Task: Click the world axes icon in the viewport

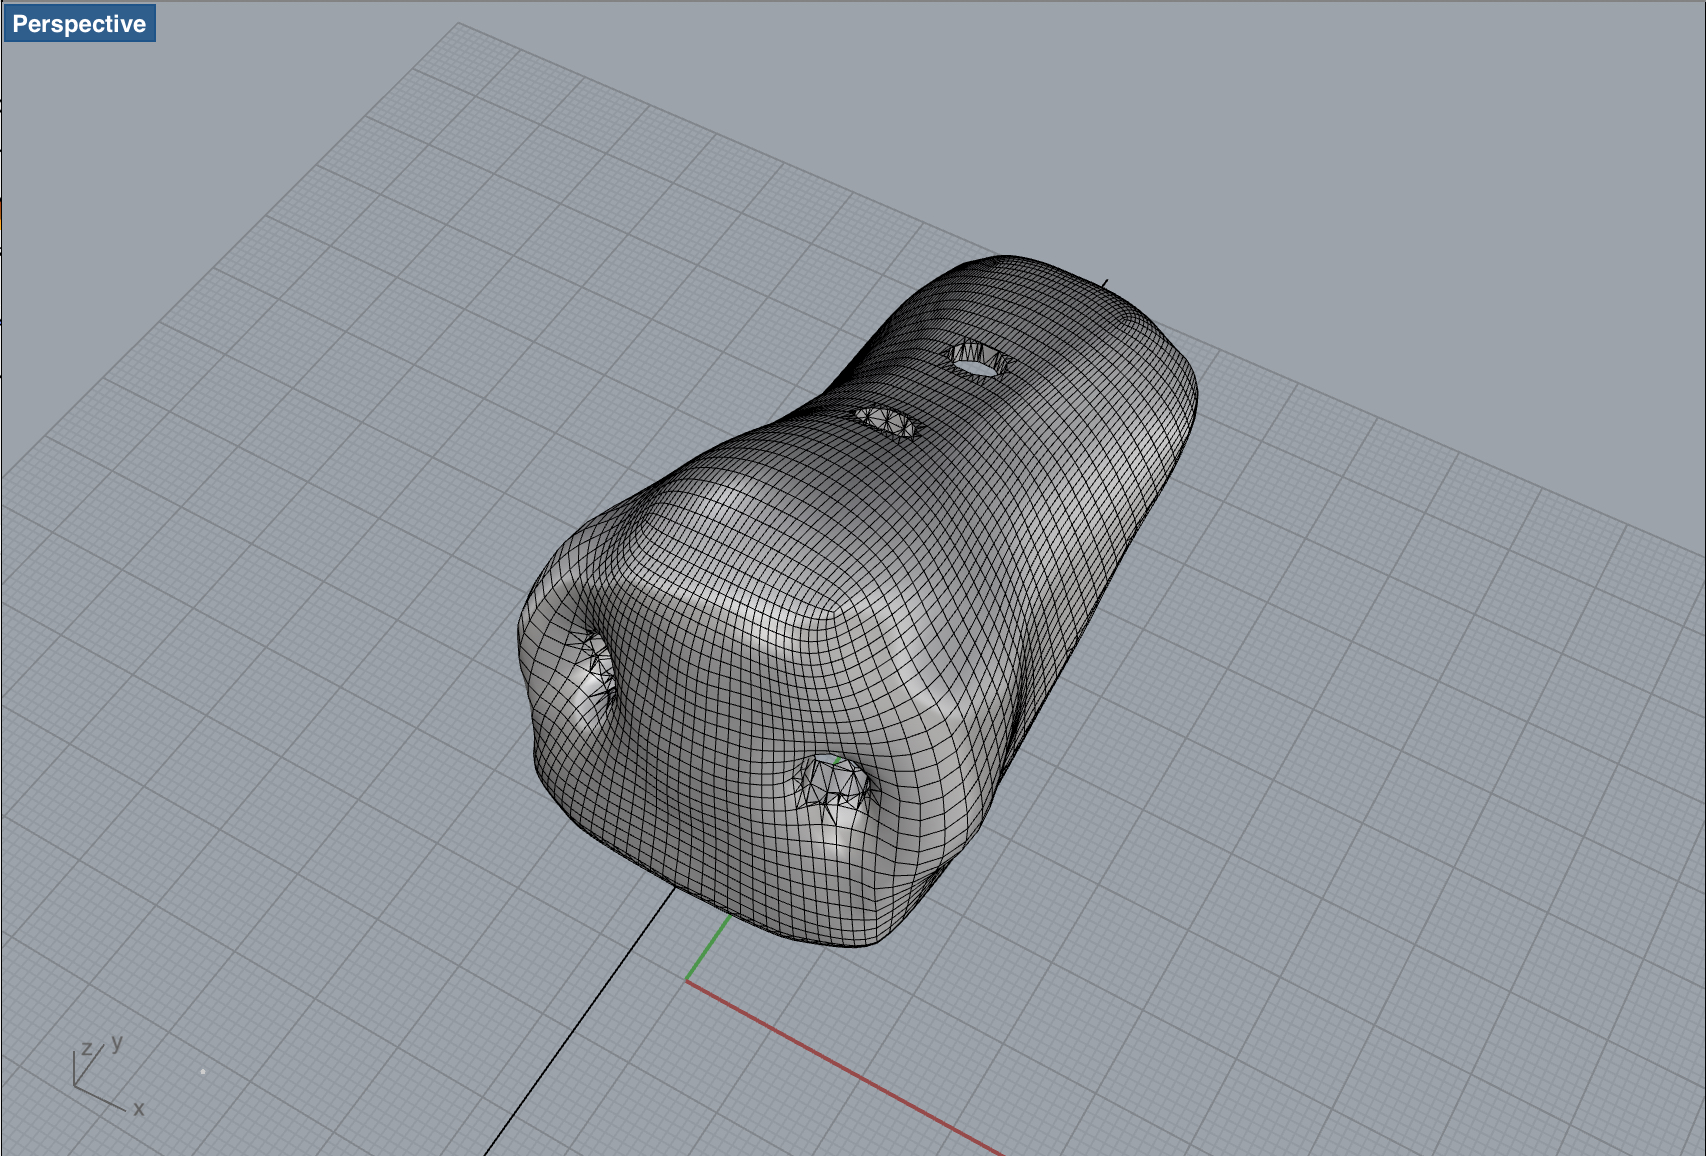Action: click(108, 1076)
